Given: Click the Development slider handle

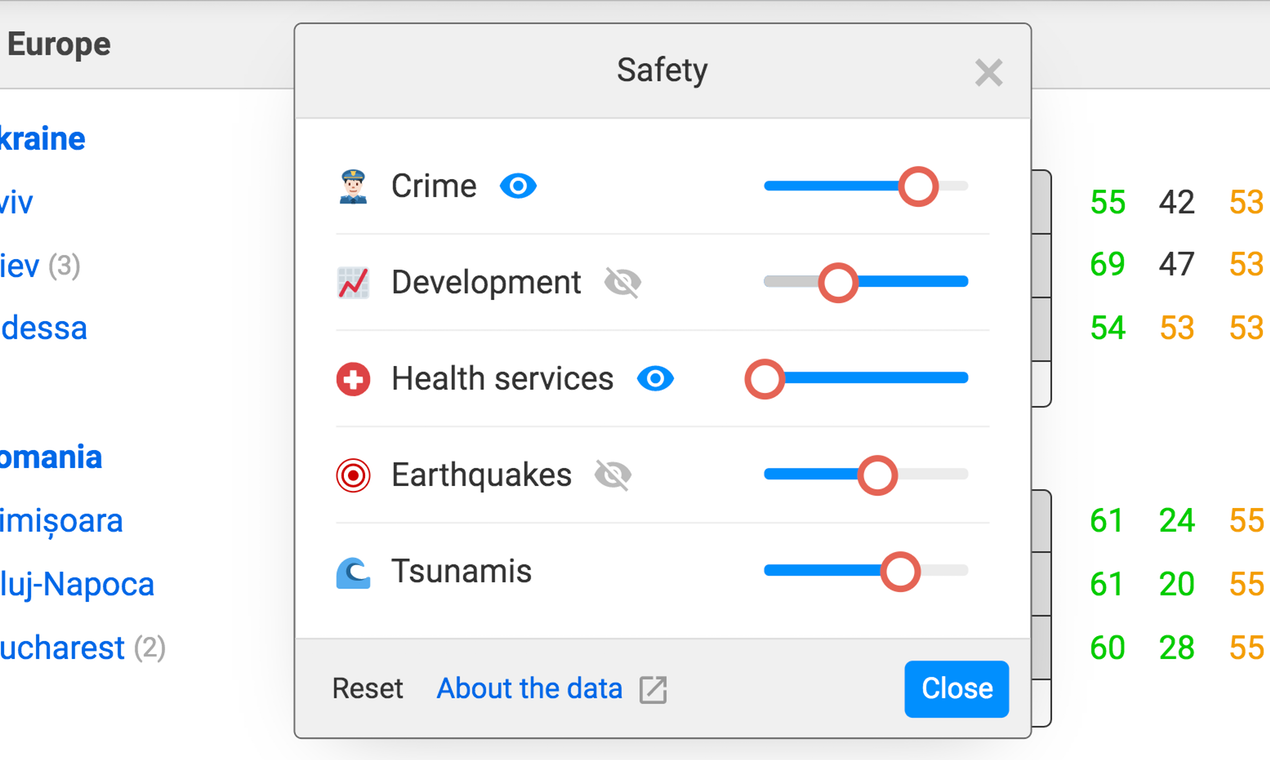Looking at the screenshot, I should point(838,283).
